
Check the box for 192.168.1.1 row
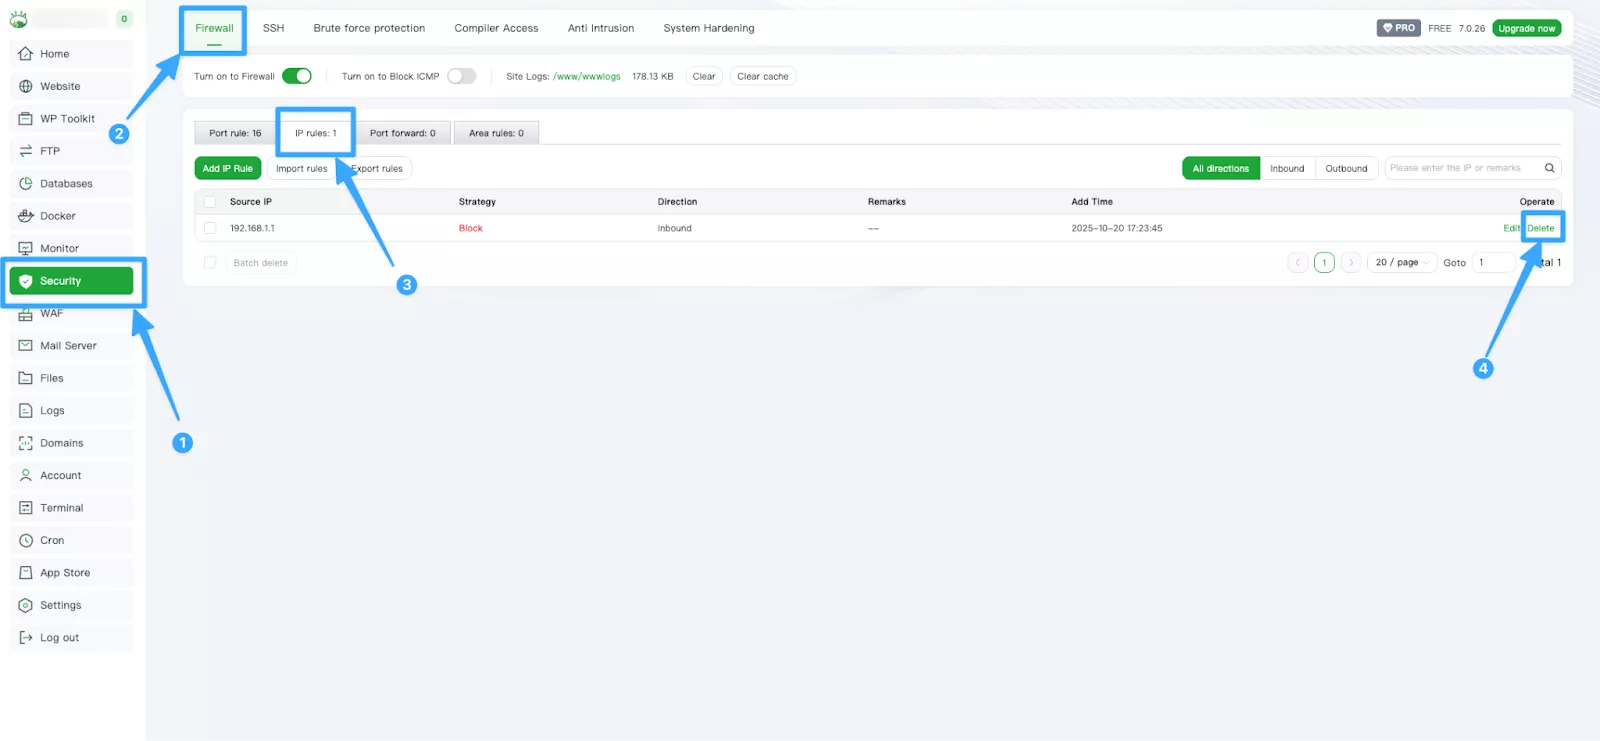[210, 228]
